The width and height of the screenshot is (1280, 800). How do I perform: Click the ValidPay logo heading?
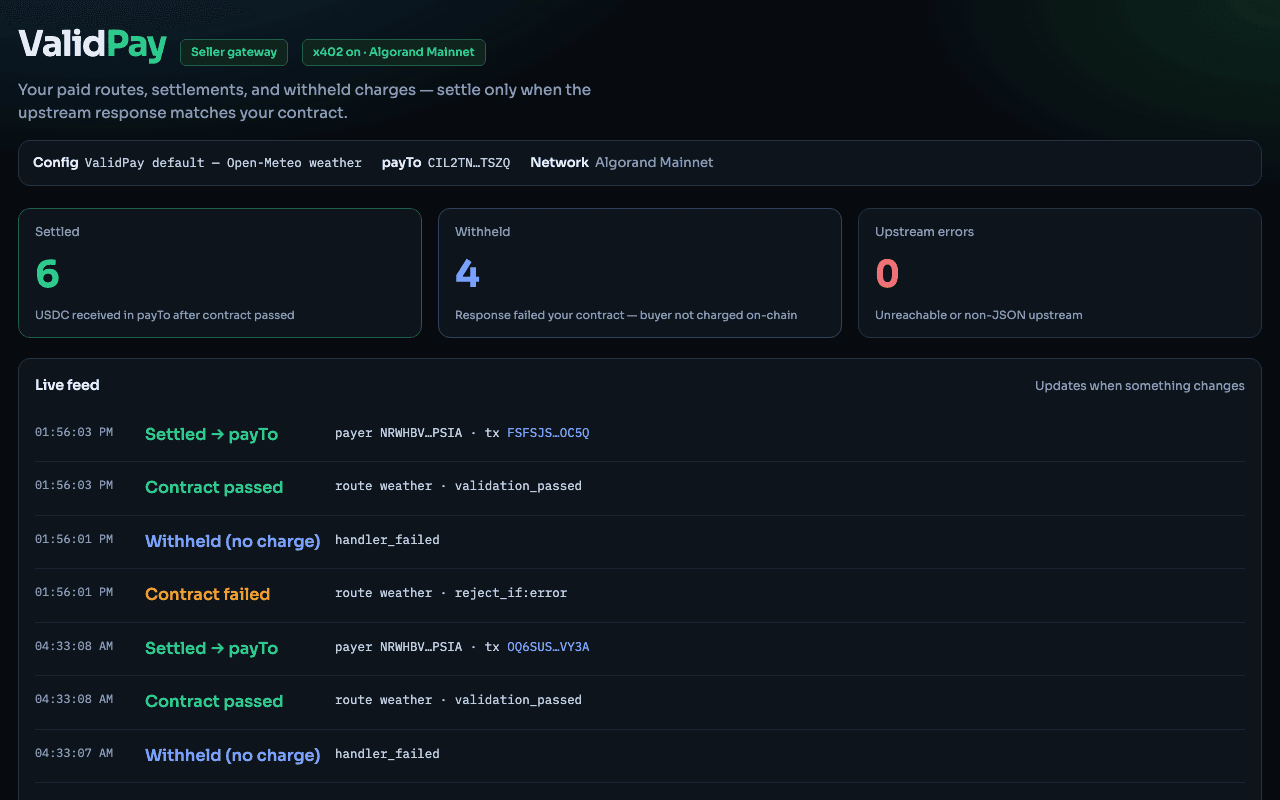click(92, 45)
